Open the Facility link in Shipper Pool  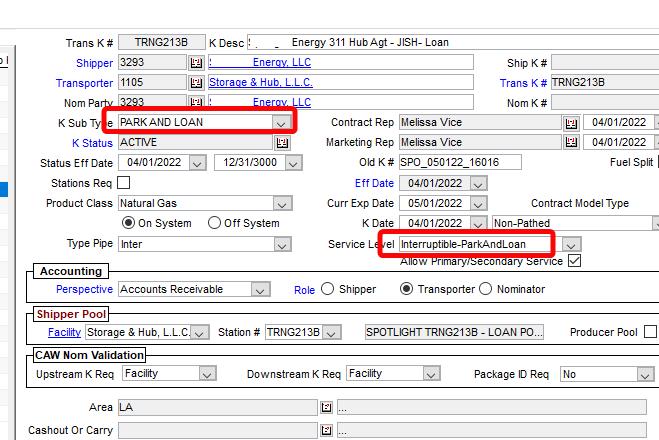64,332
